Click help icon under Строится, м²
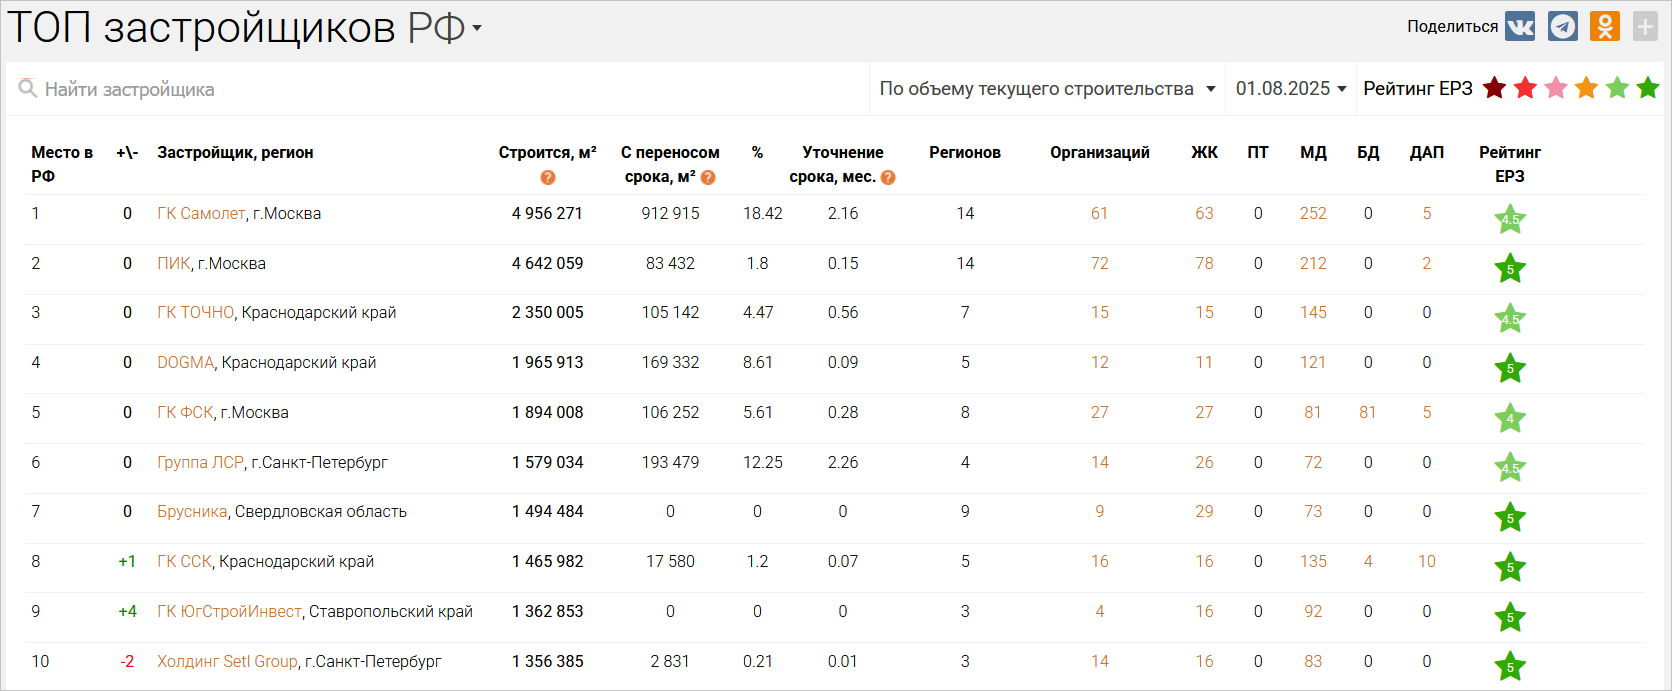This screenshot has width=1672, height=691. click(547, 177)
